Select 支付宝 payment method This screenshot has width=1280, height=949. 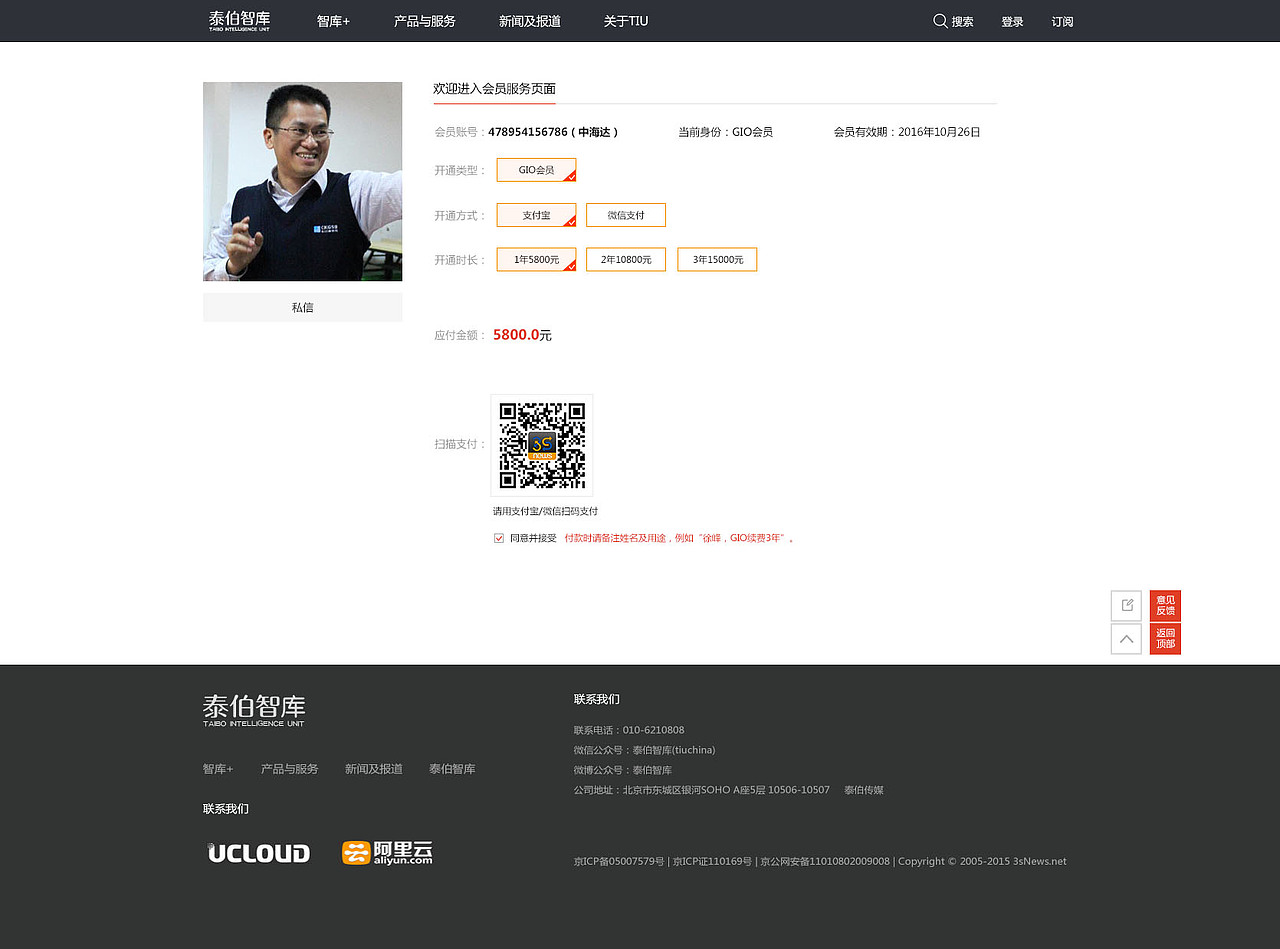pos(536,215)
